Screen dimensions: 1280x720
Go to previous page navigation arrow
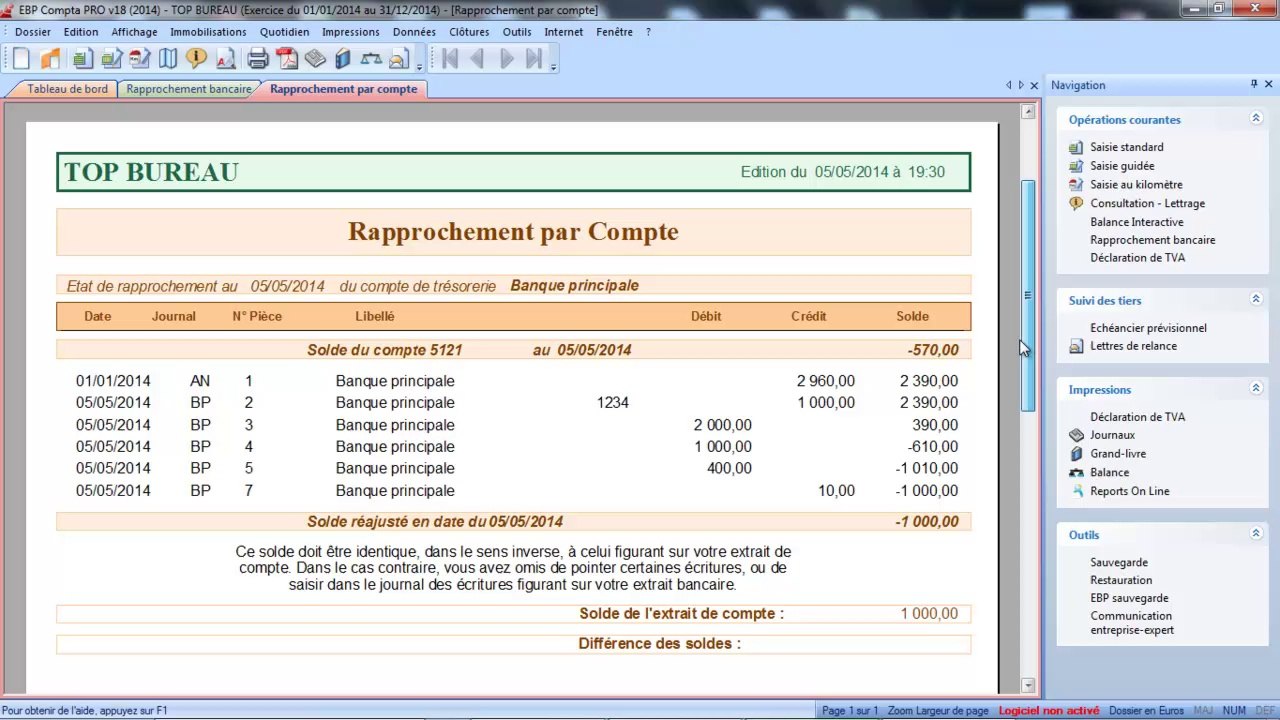pos(478,59)
